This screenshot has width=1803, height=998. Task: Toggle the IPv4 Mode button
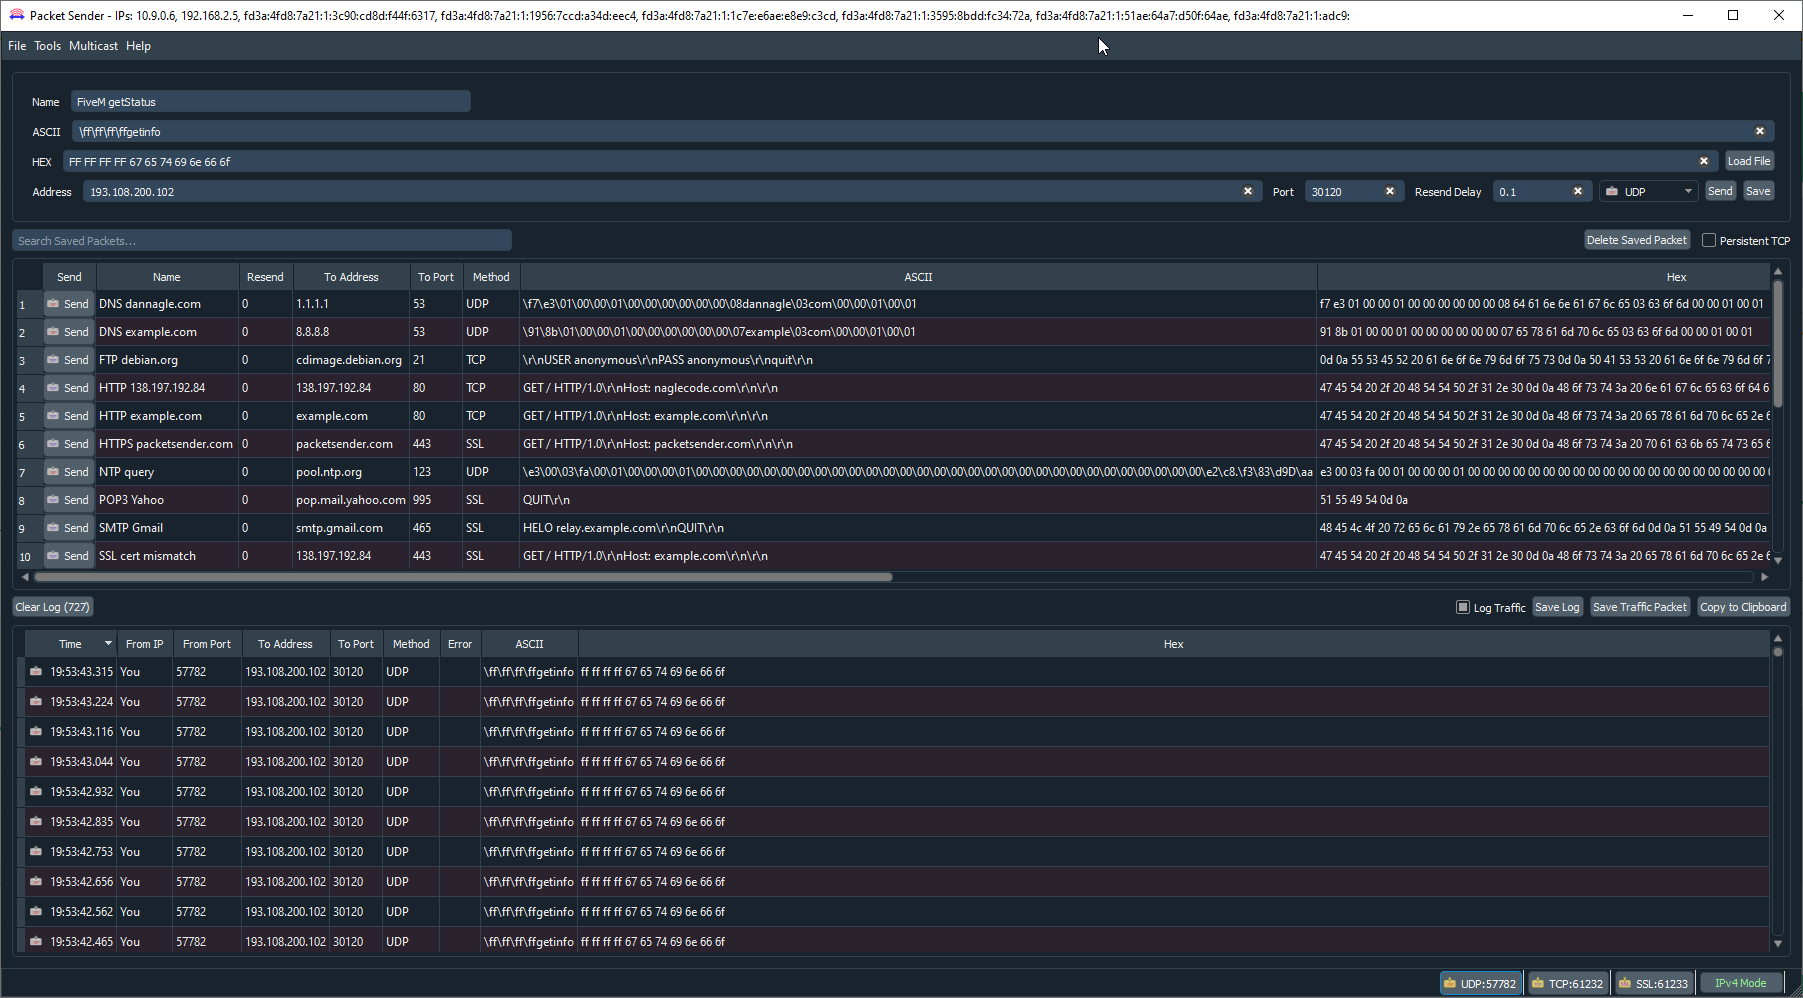click(x=1740, y=983)
